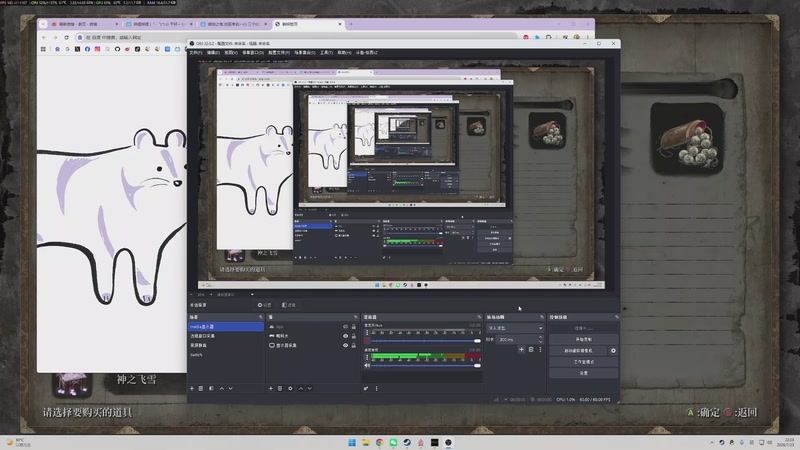Open the fade transition type dropdown
The width and height of the screenshot is (800, 450).
[x=515, y=328]
